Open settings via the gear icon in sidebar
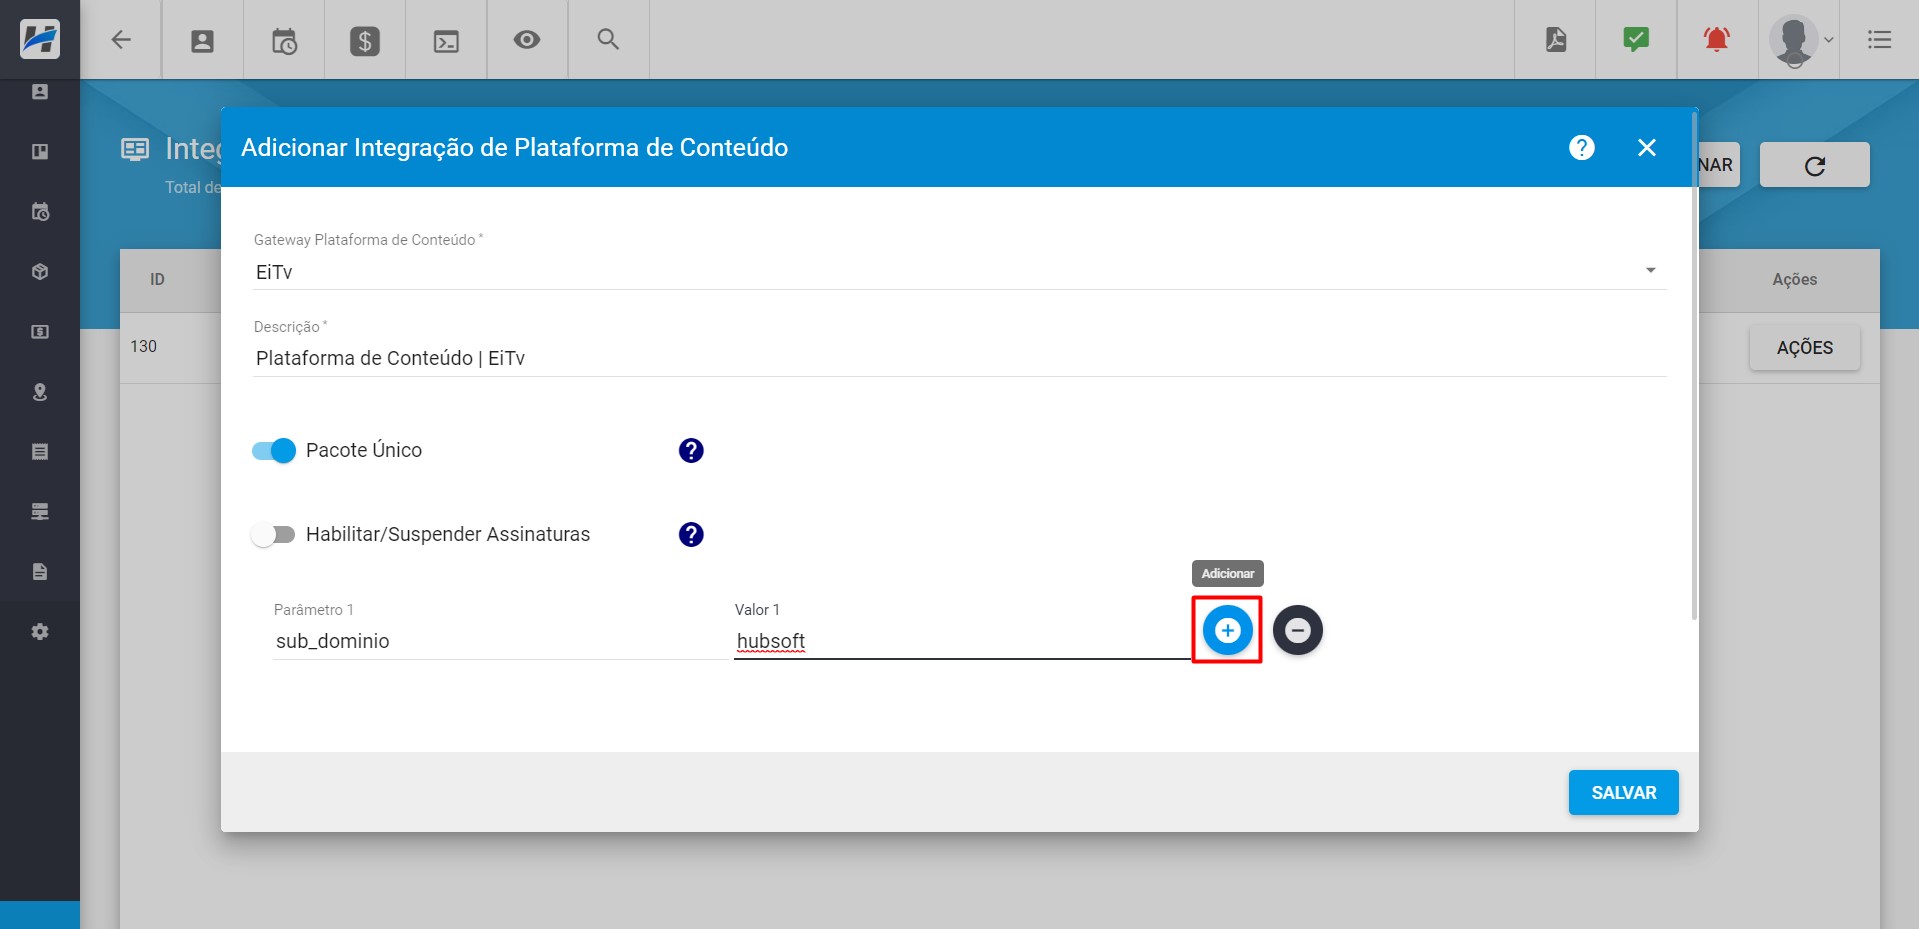 40,631
